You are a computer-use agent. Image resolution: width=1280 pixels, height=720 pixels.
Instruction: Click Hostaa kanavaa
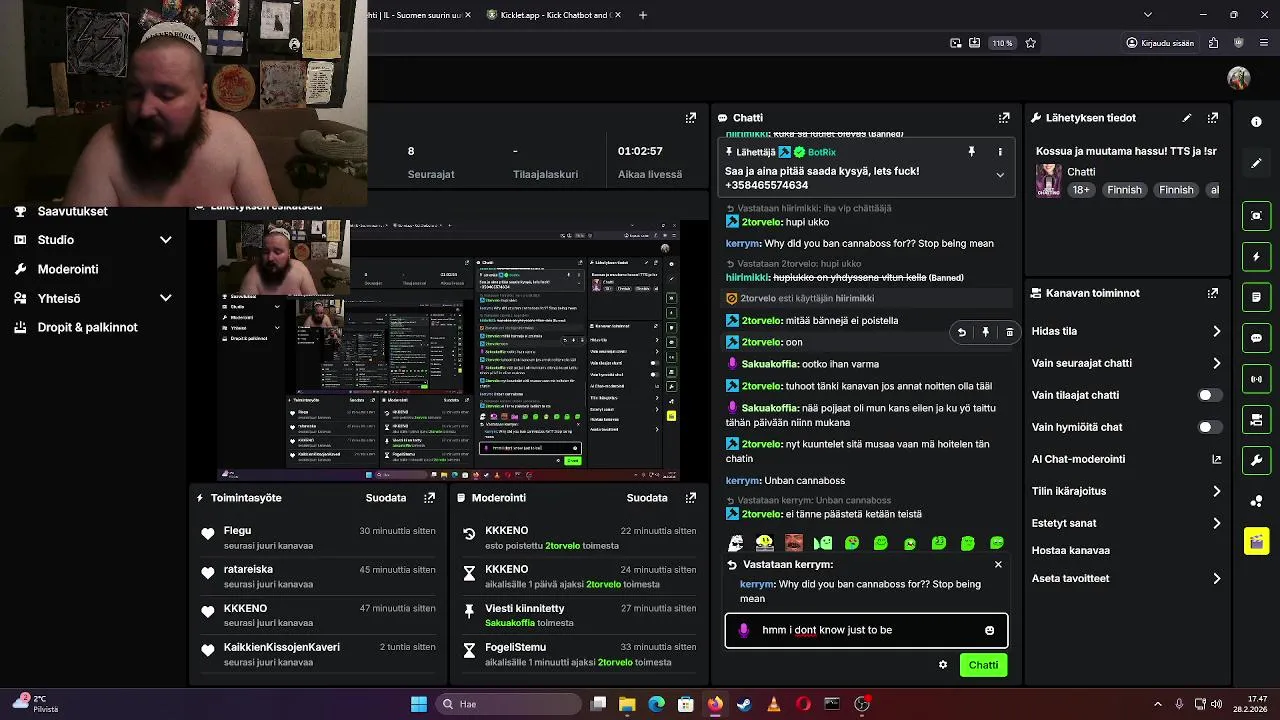click(1071, 550)
